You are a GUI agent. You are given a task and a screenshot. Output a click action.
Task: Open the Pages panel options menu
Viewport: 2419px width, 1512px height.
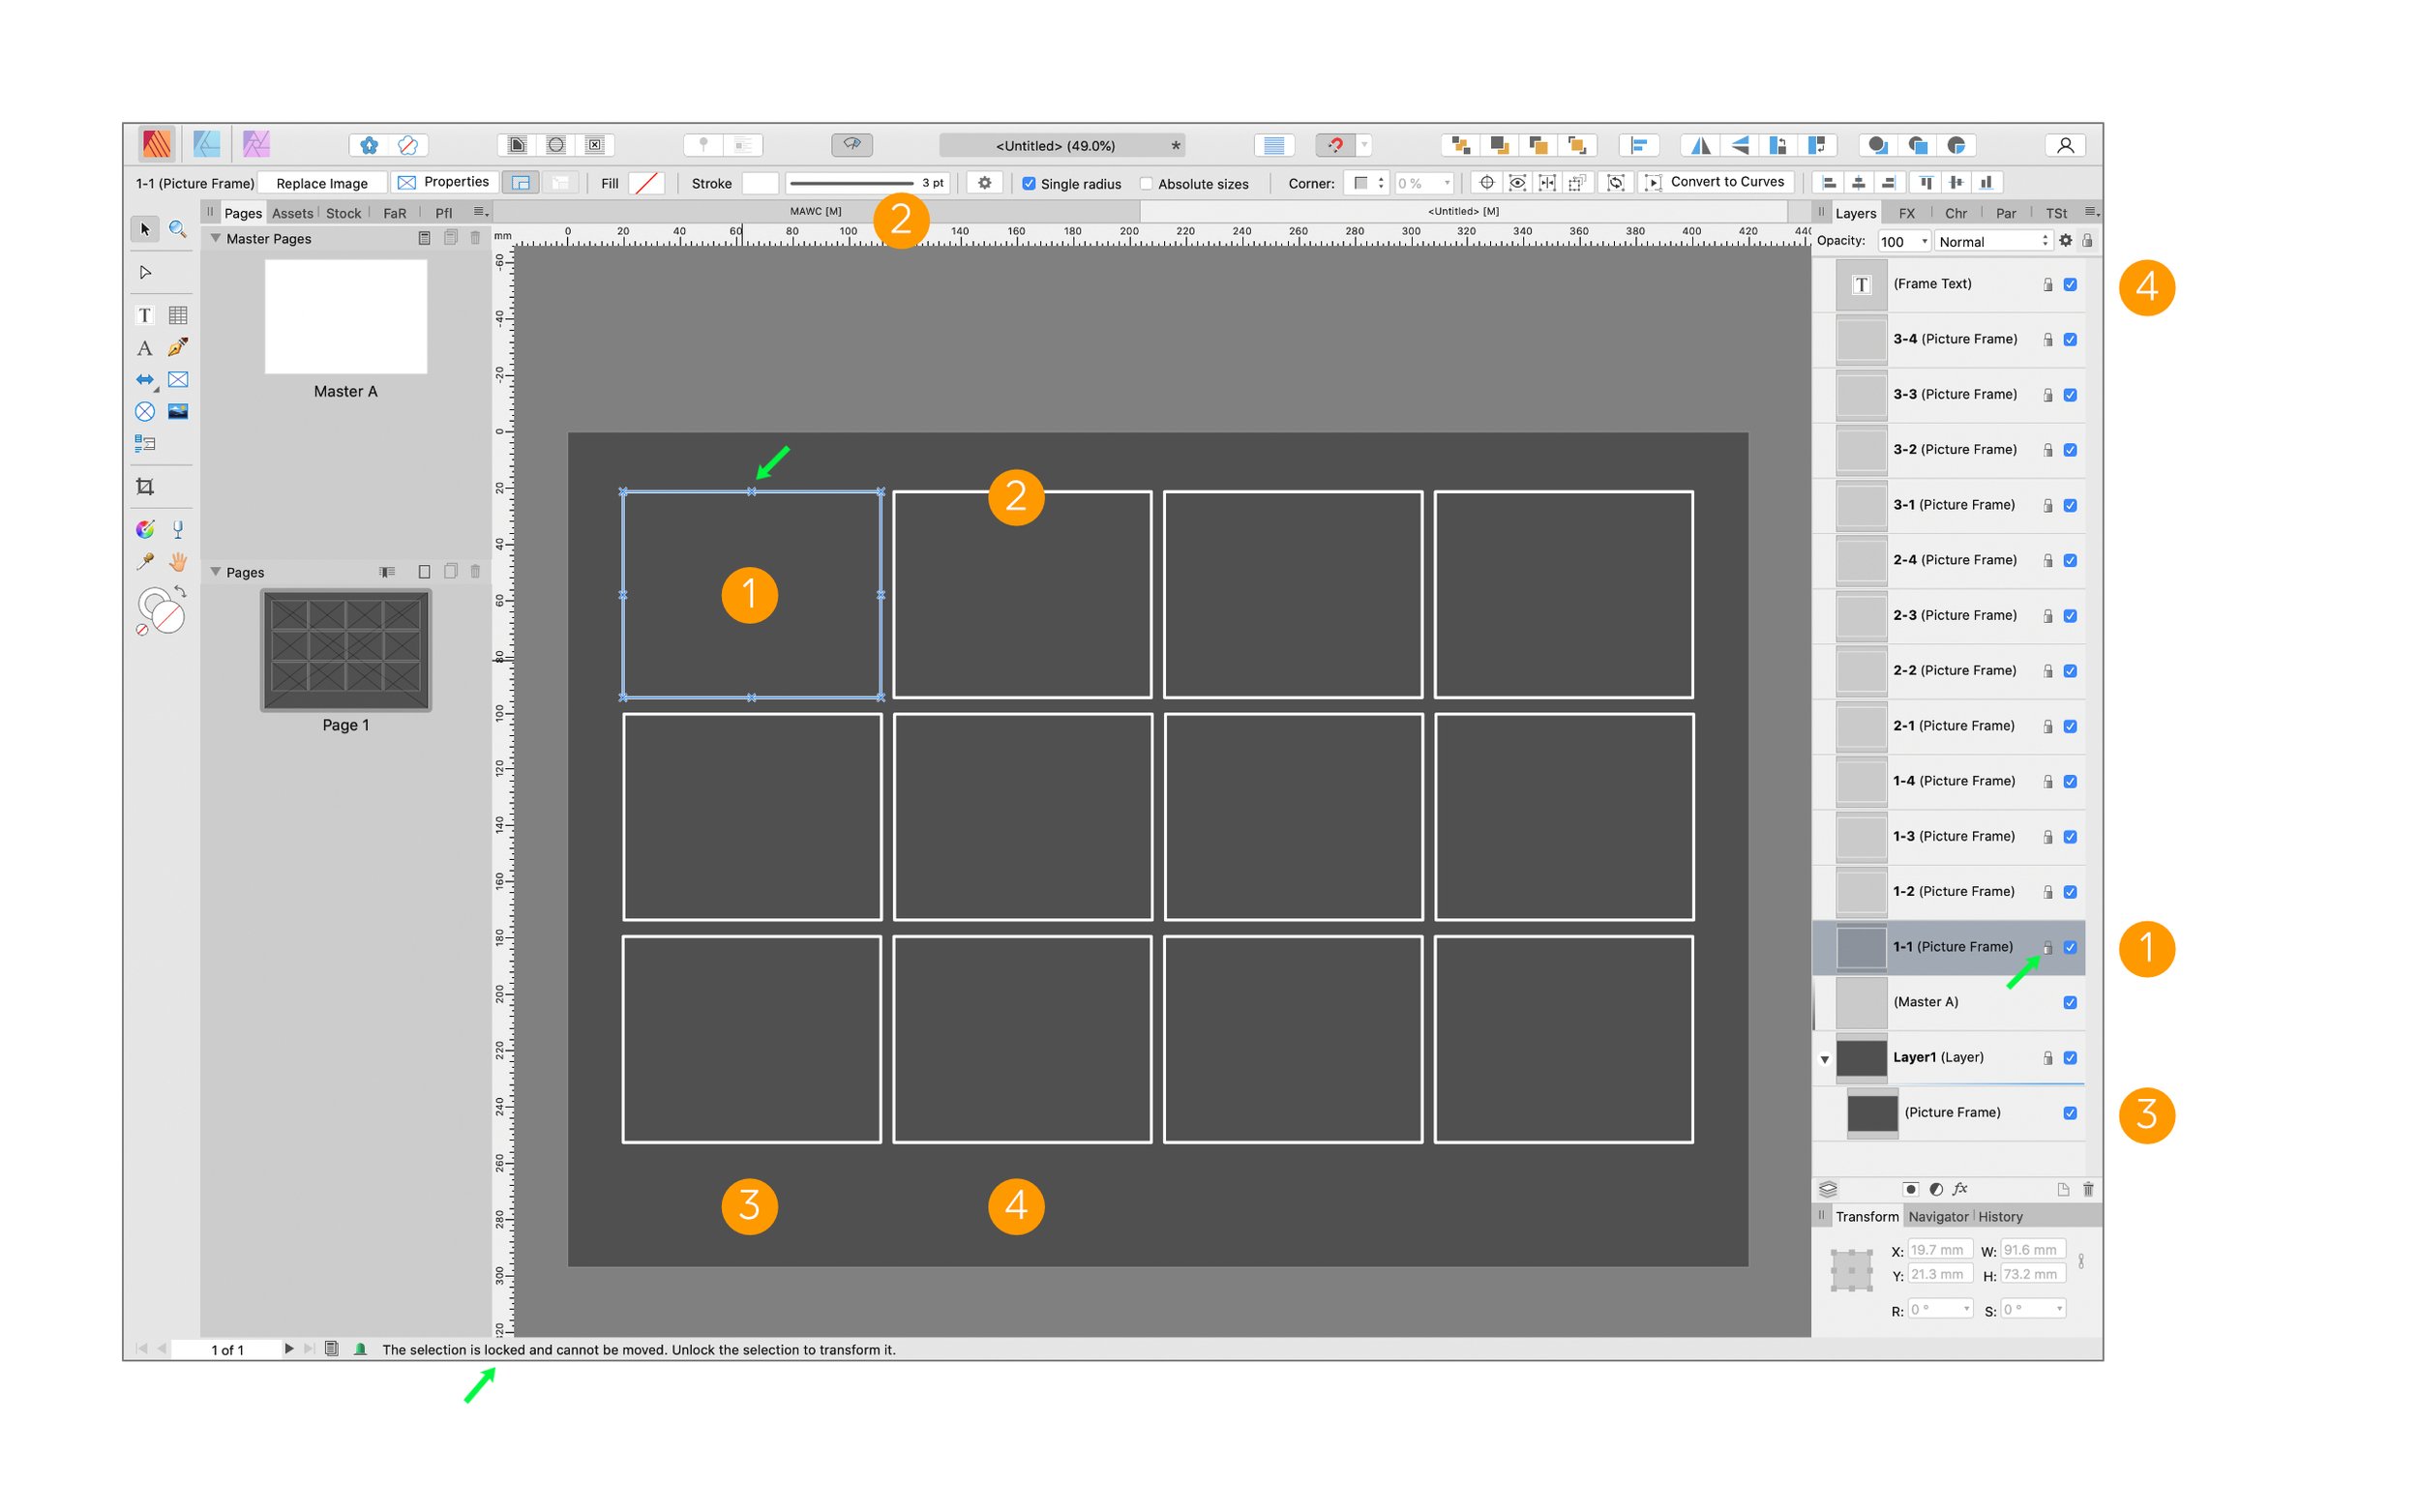click(x=481, y=212)
